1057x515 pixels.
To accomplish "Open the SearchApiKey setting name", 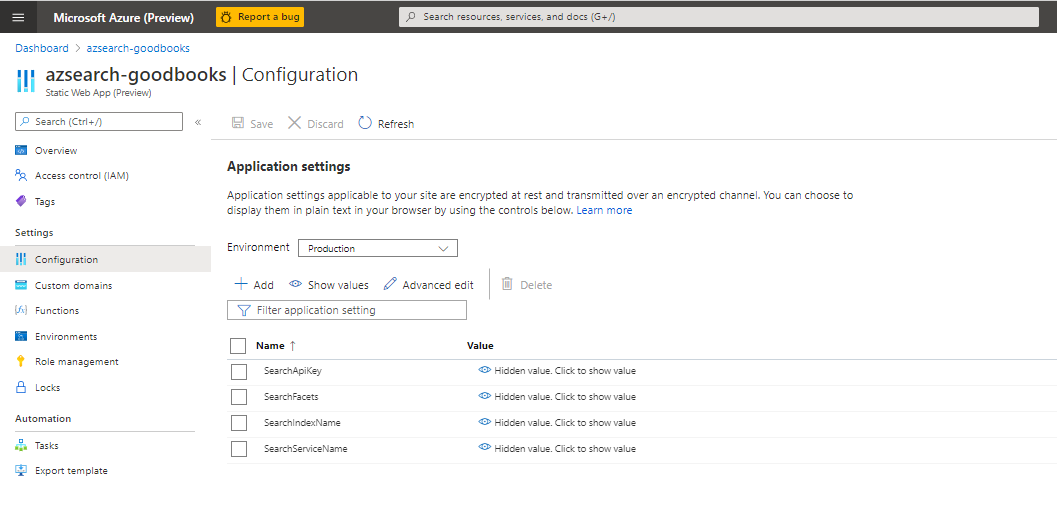I will tap(291, 371).
